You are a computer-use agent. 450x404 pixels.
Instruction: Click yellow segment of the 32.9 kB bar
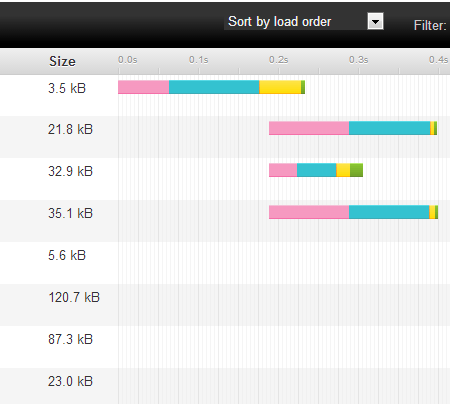pyautogui.click(x=343, y=170)
